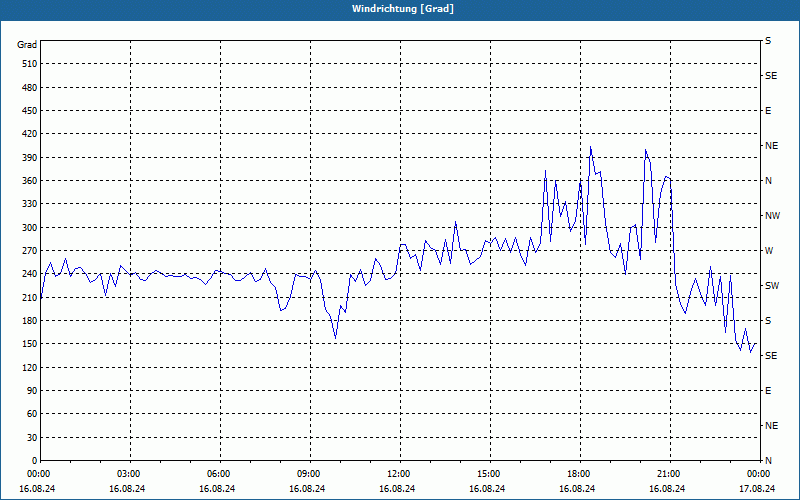Select the 12:00 time axis label
The height and width of the screenshot is (500, 800).
click(x=397, y=474)
